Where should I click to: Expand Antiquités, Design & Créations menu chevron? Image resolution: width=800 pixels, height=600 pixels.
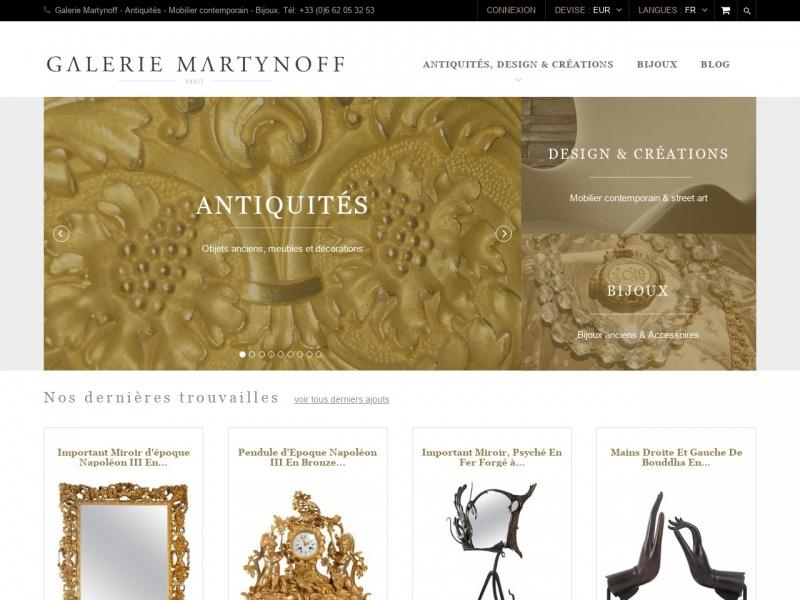pyautogui.click(x=518, y=80)
